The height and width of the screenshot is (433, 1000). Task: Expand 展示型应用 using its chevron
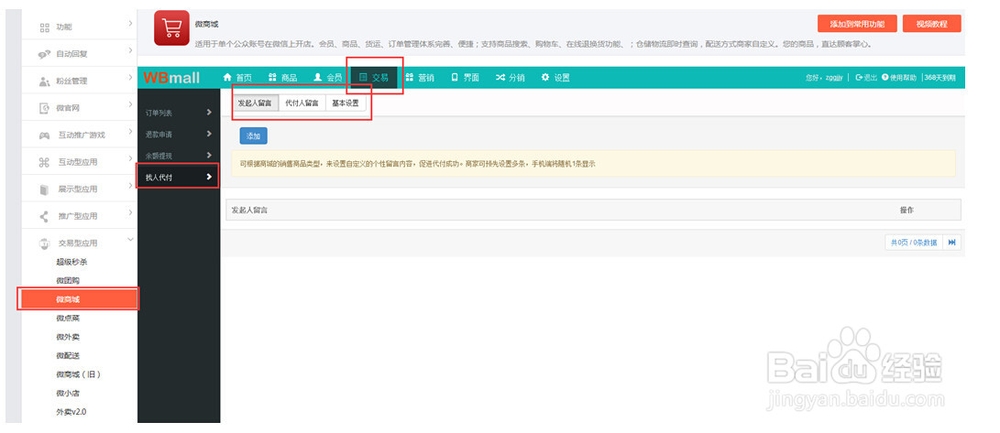click(x=130, y=186)
